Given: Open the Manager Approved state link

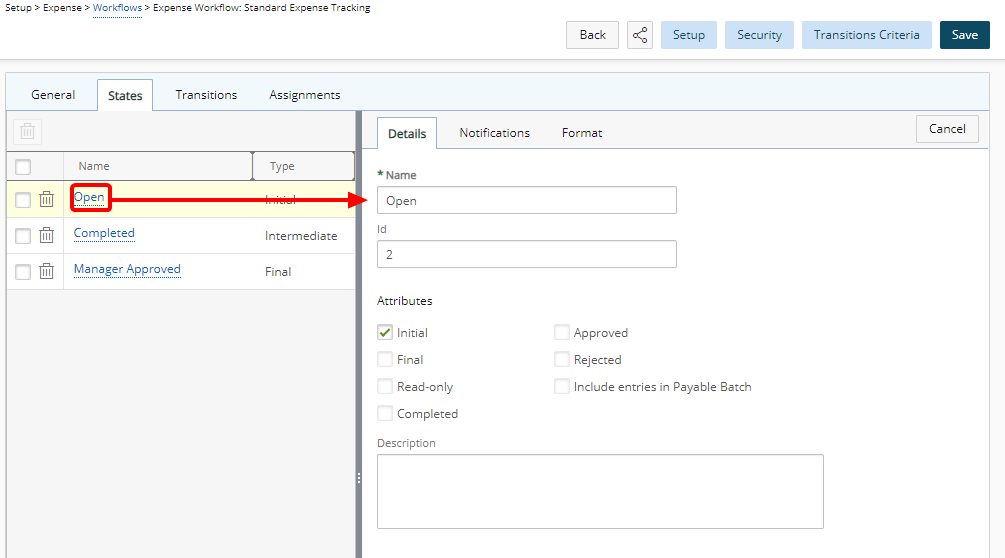Looking at the screenshot, I should 127,269.
